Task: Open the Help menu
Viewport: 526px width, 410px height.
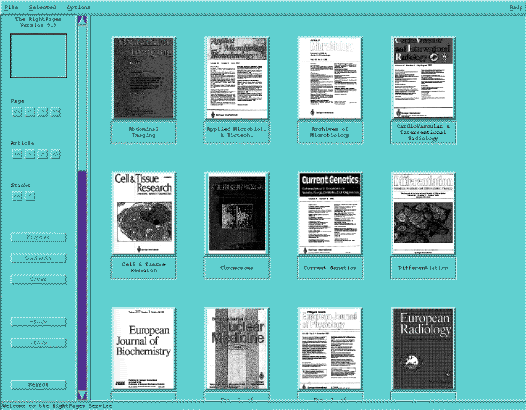Action: (x=516, y=7)
